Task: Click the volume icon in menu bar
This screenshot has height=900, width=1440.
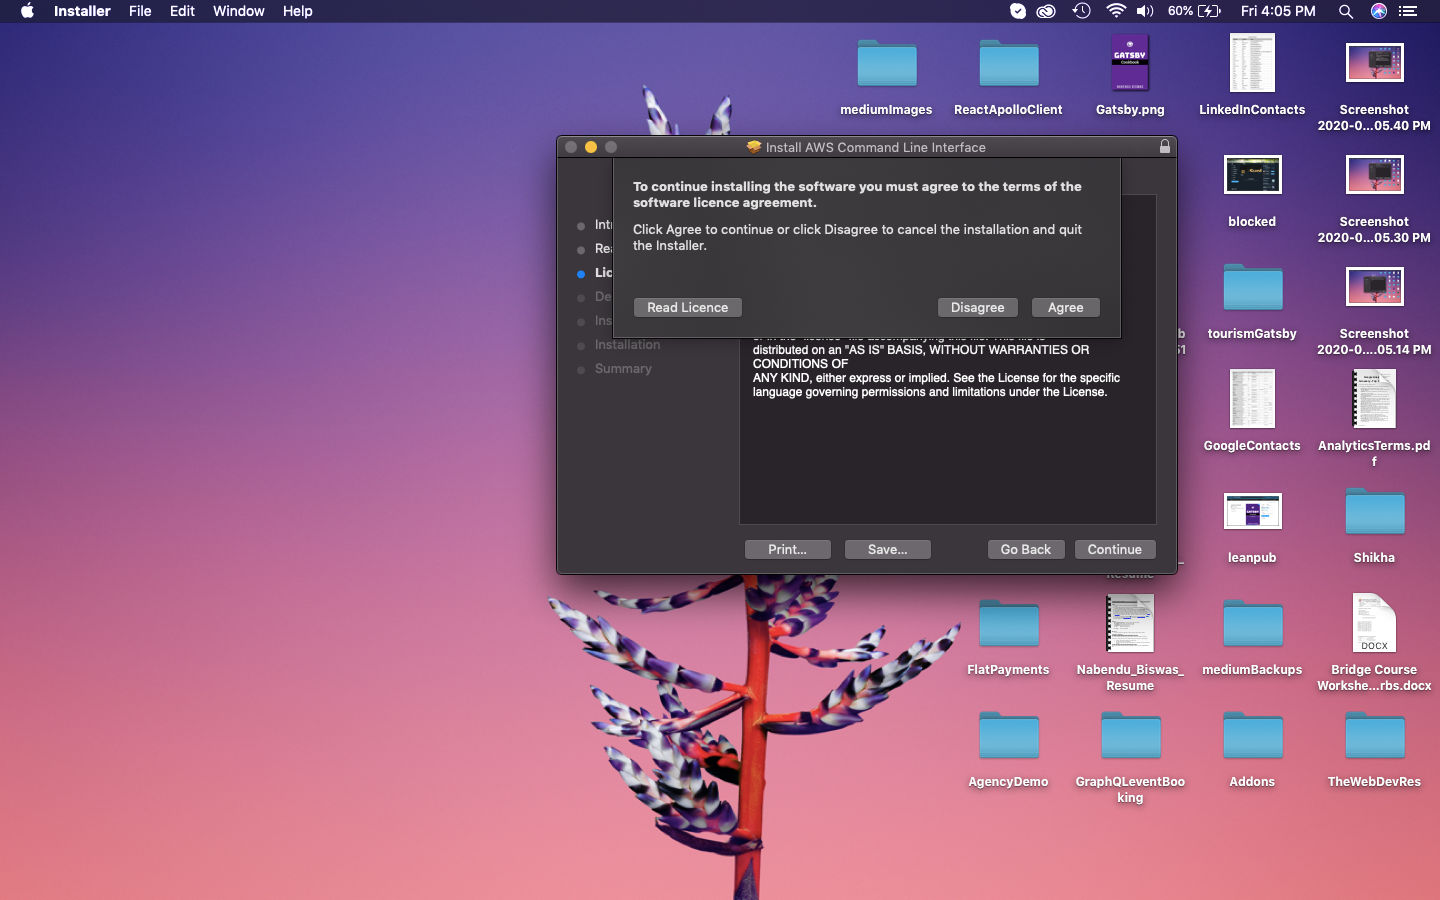Action: [x=1146, y=11]
